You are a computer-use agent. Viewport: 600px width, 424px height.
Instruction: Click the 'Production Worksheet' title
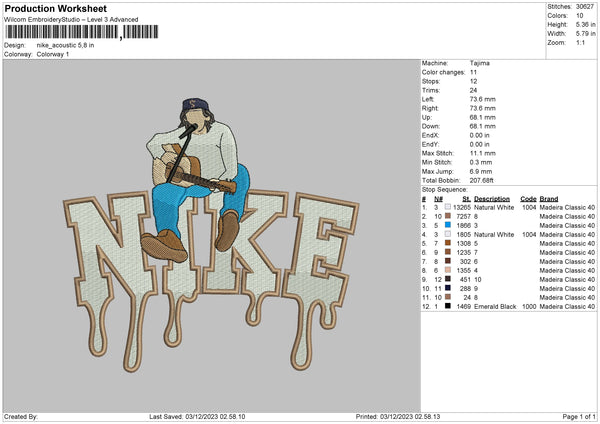coord(56,8)
